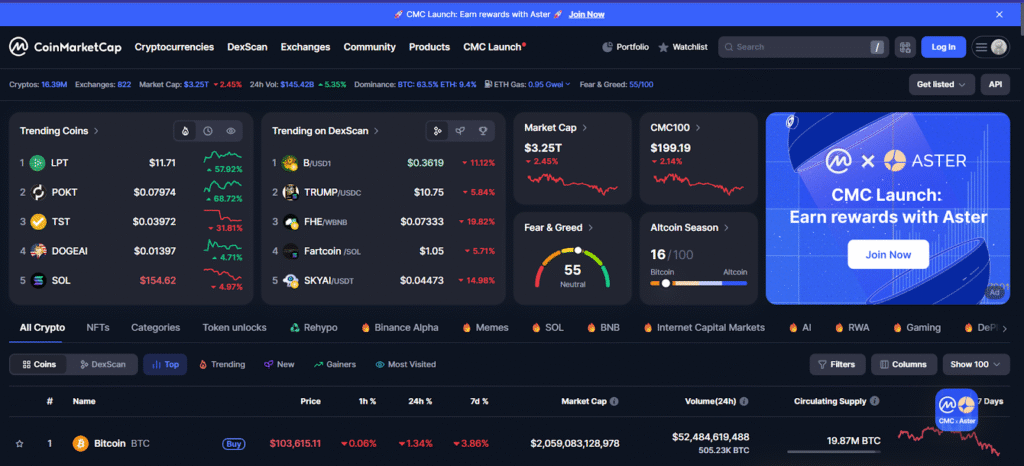1024x466 pixels.
Task: Click the slash shortcut key in search bar
Action: click(x=876, y=47)
